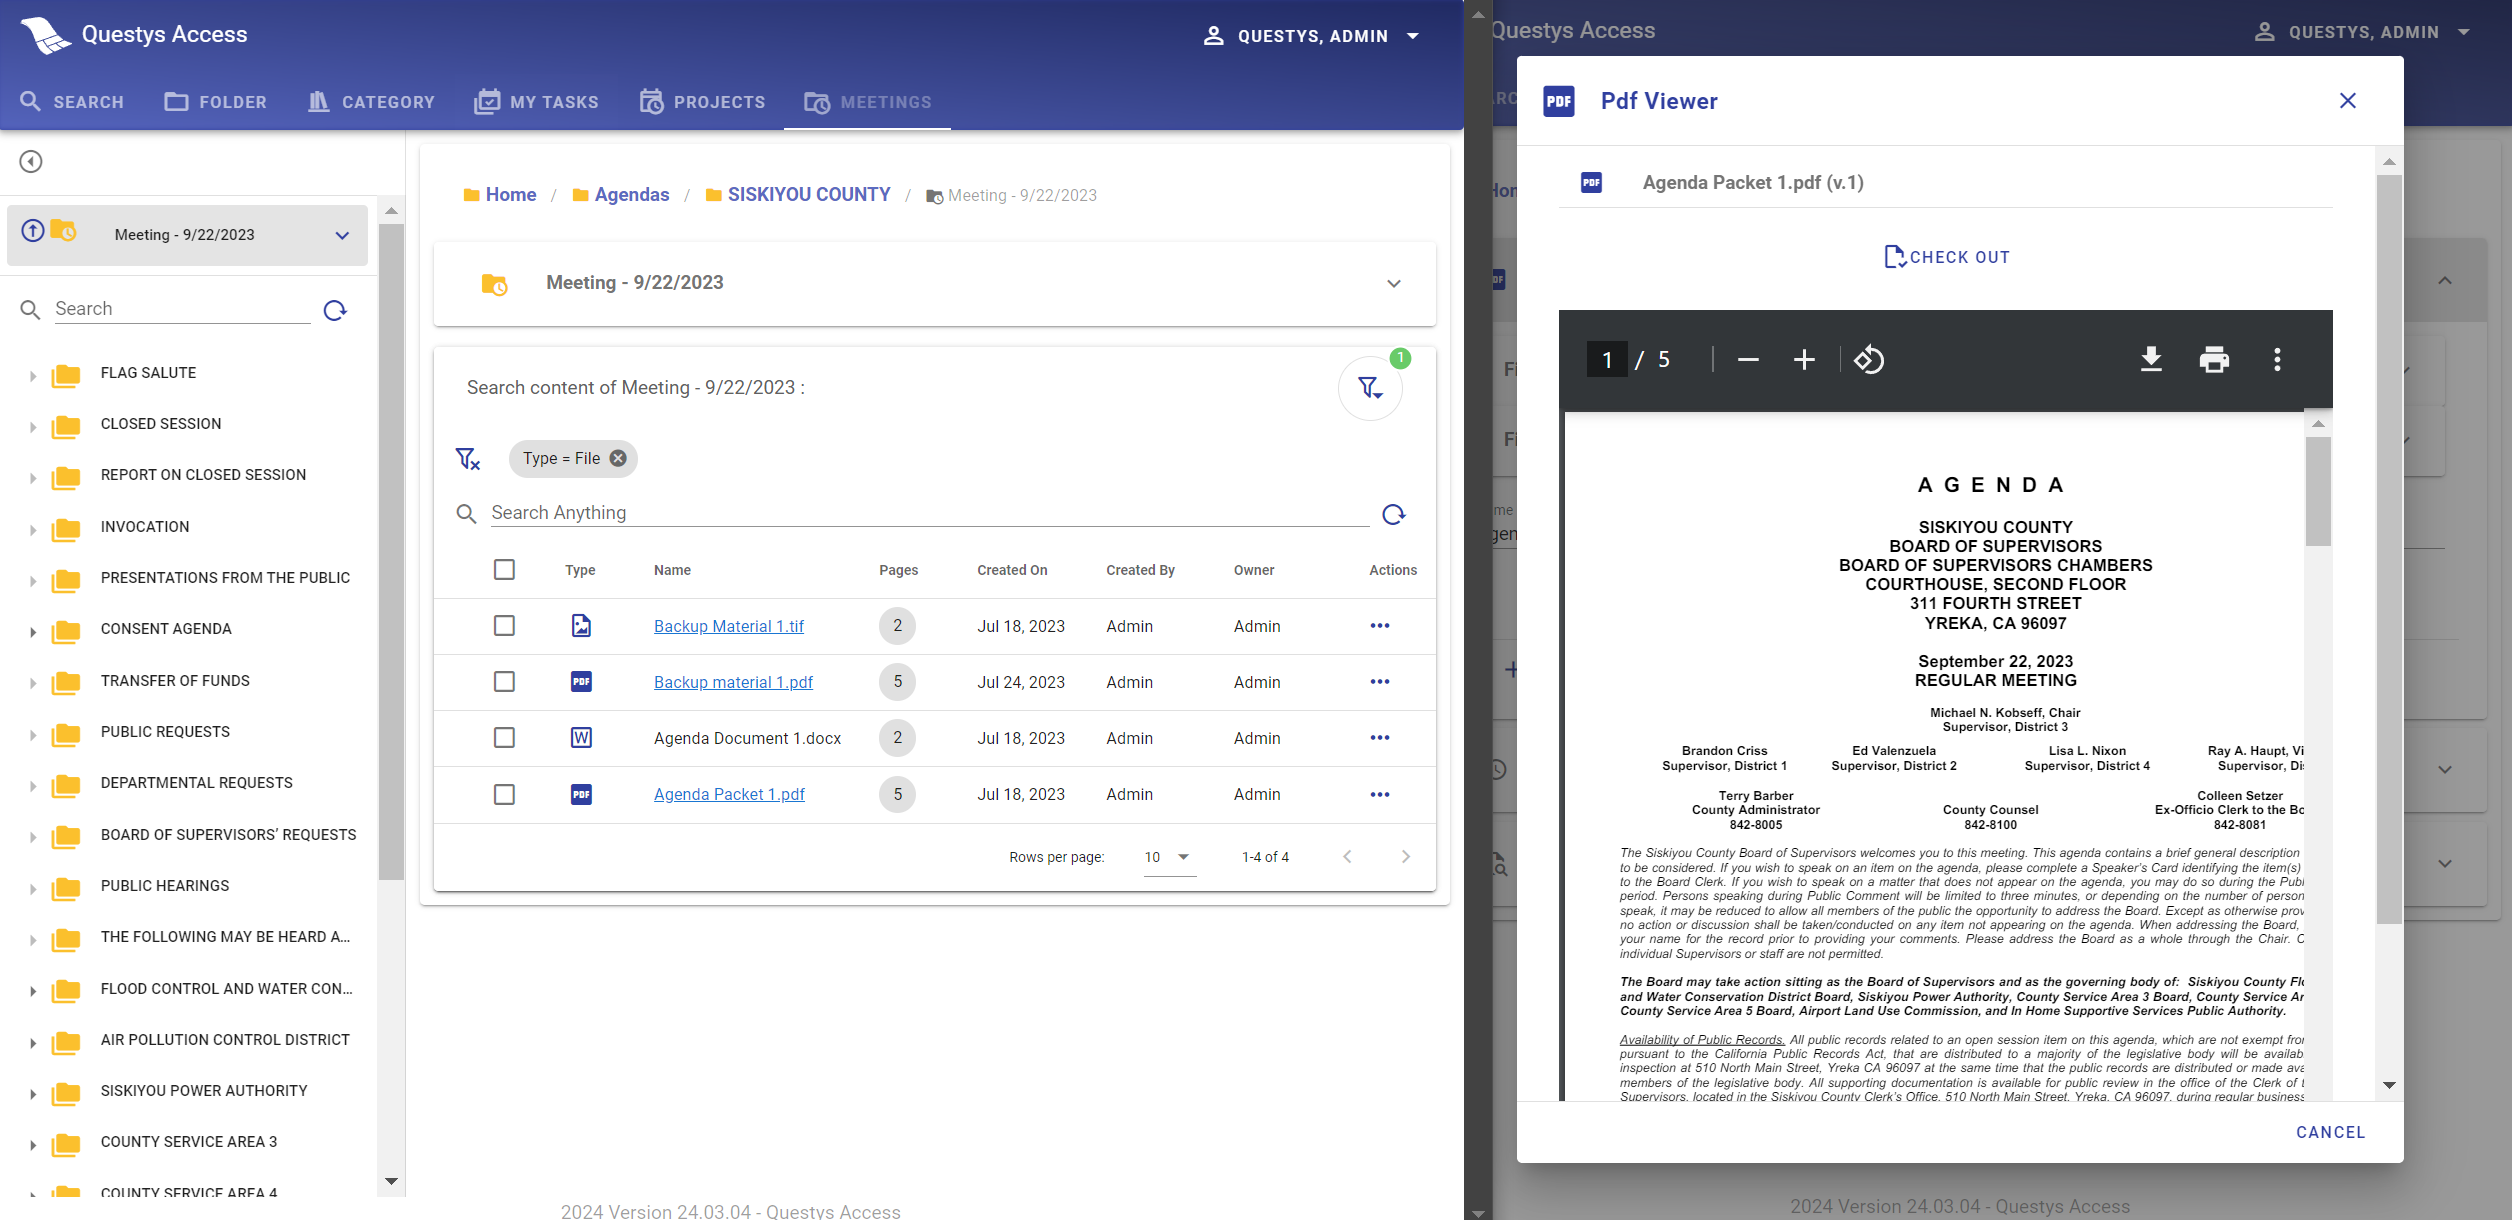2512x1220 pixels.
Task: Expand the PUBLIC HEARINGS folder
Action: click(x=32, y=889)
